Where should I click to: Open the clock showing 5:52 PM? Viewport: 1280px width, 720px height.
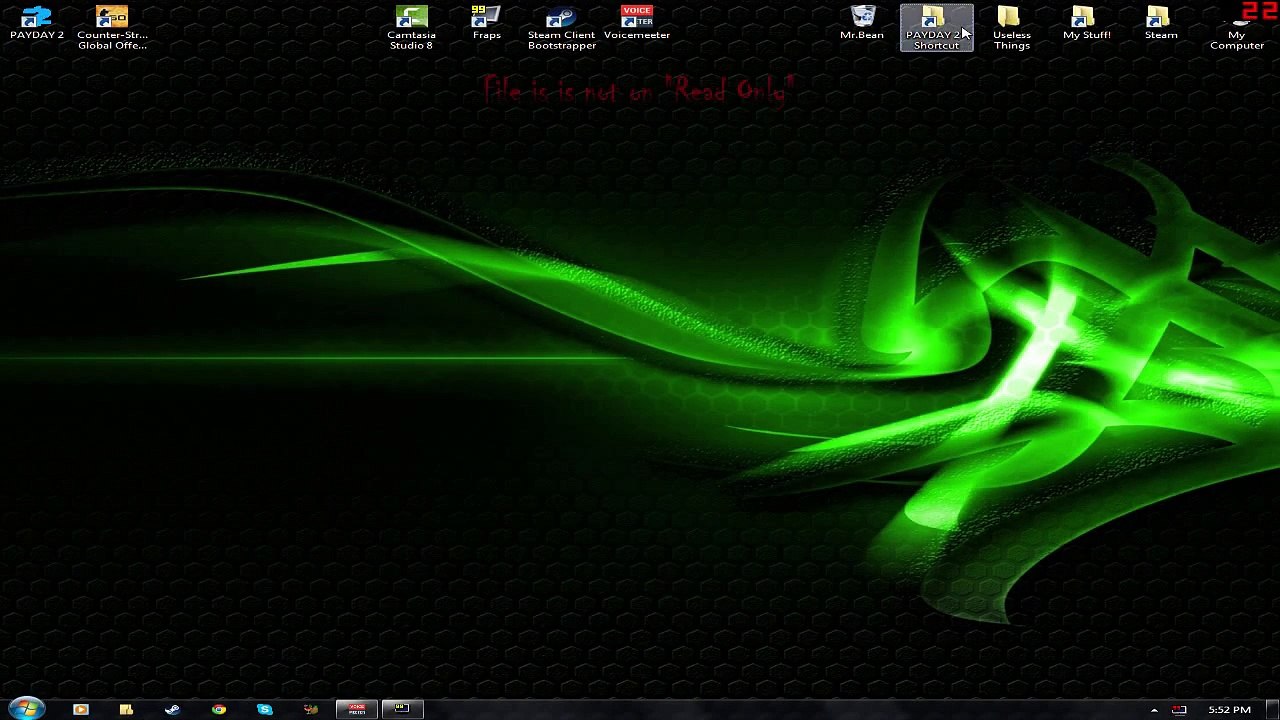coord(1229,710)
